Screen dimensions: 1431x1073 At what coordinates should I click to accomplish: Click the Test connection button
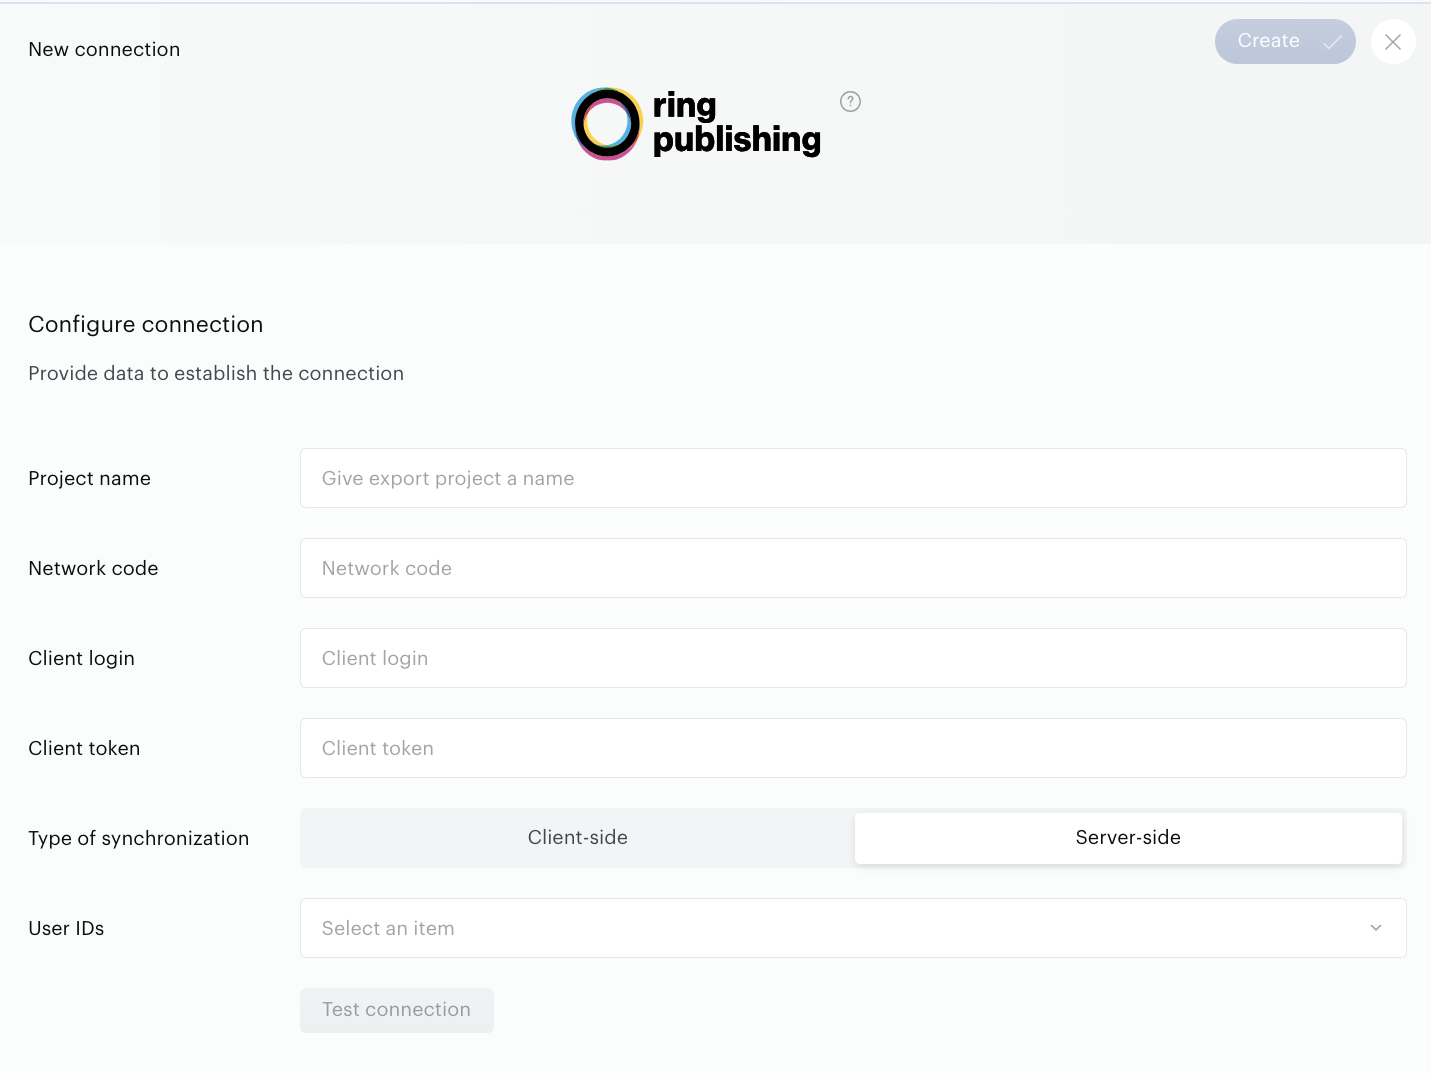(x=397, y=1010)
